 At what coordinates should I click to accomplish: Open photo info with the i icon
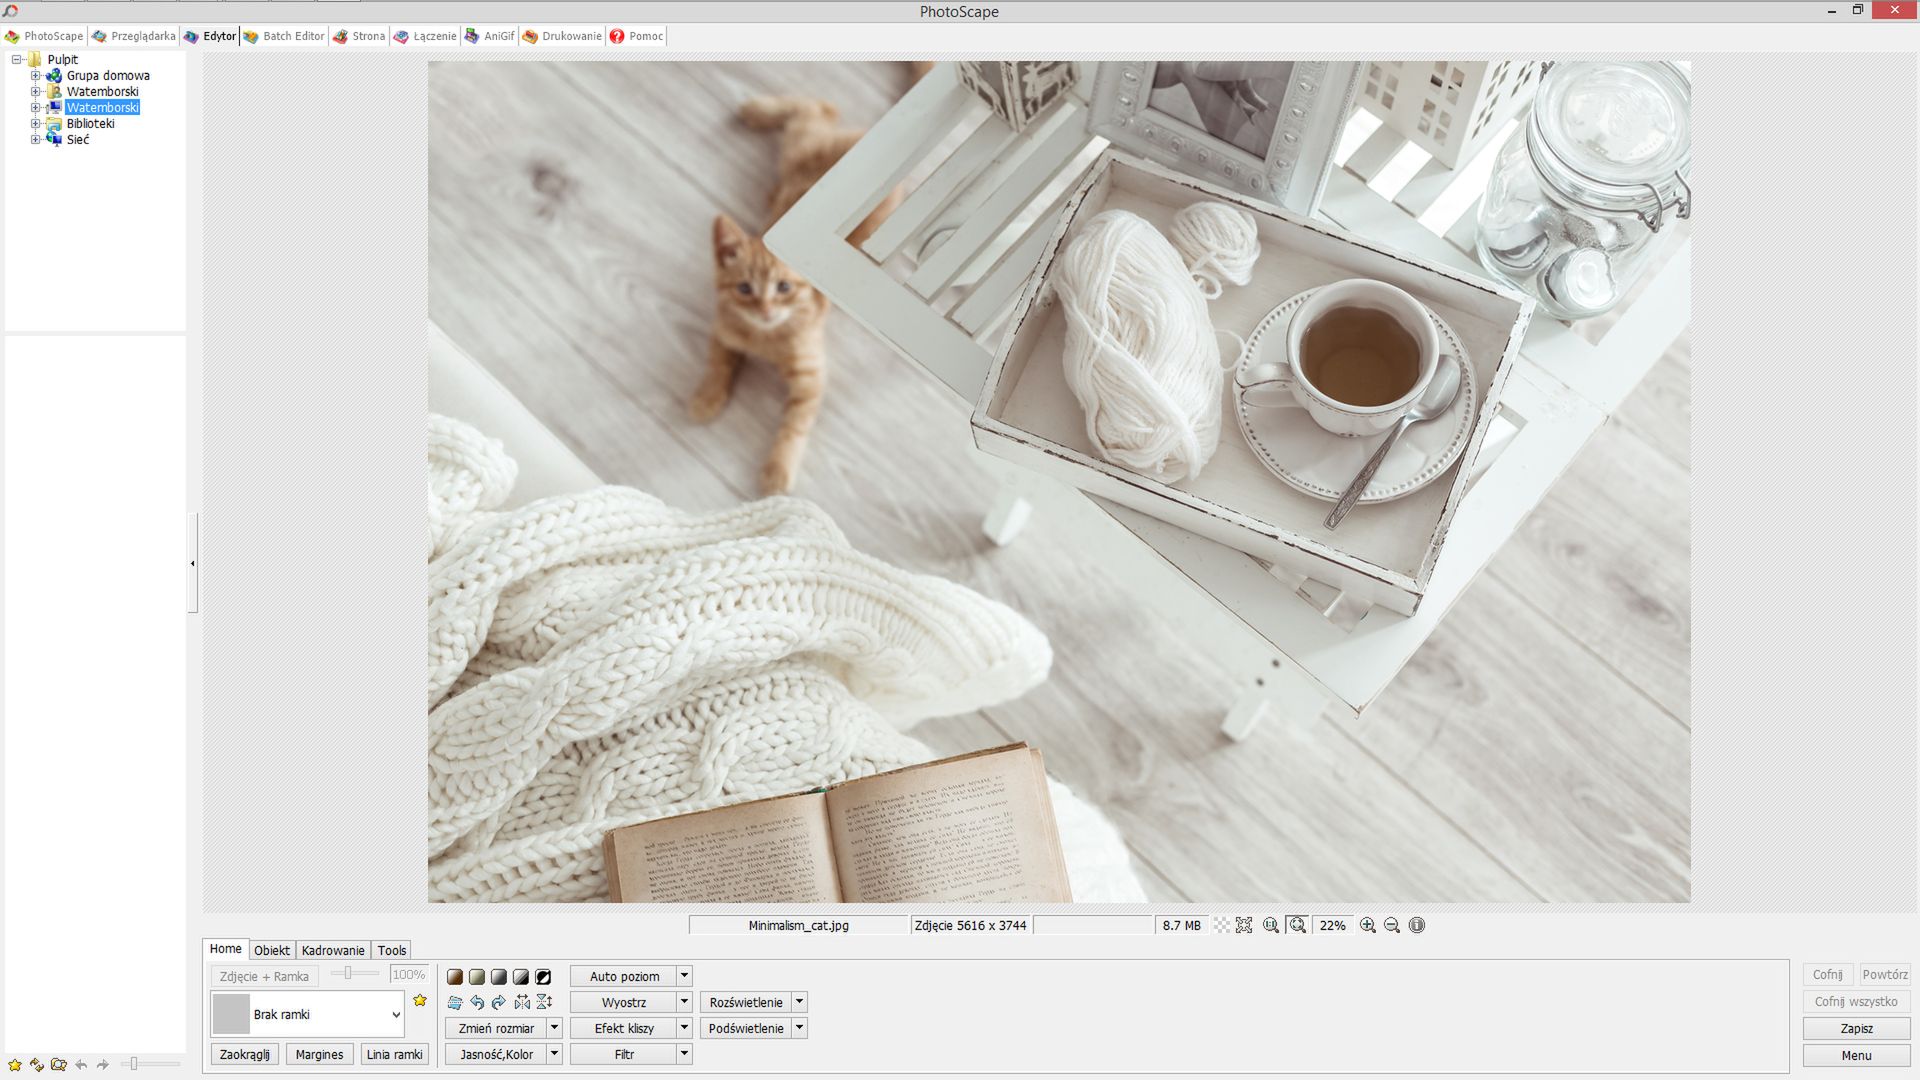1417,926
